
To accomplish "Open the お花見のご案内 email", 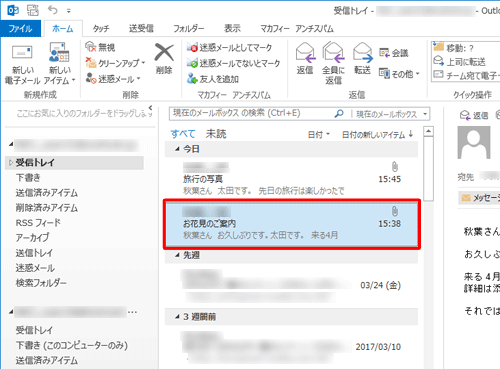I will pyautogui.click(x=292, y=224).
